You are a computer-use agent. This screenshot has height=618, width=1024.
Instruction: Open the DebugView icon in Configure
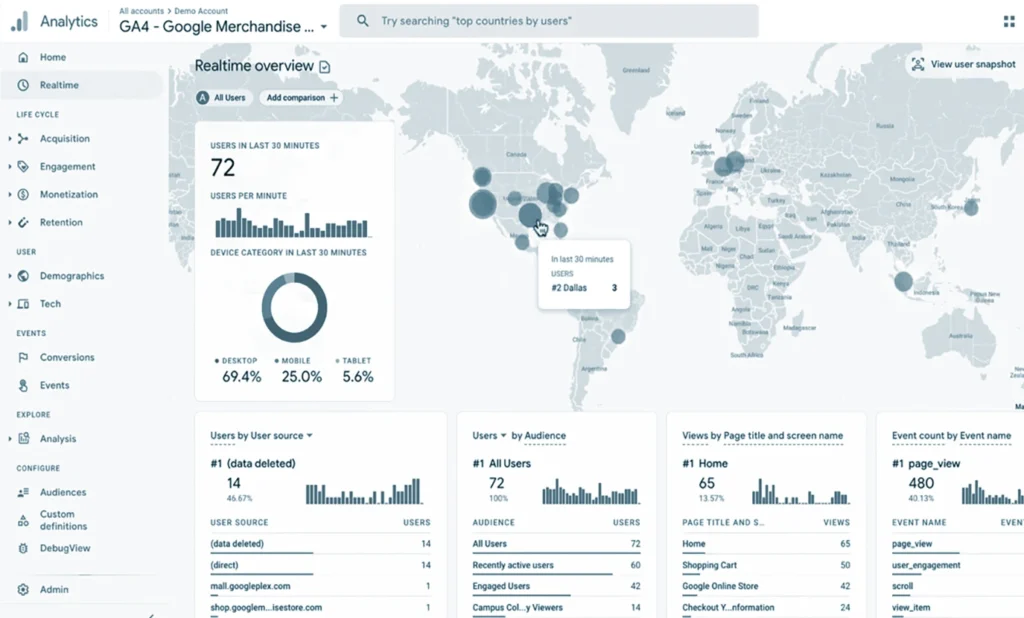(x=23, y=548)
